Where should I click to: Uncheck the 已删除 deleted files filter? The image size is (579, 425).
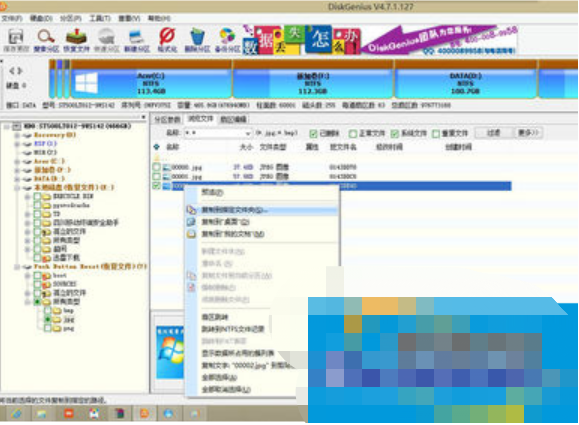tap(314, 133)
